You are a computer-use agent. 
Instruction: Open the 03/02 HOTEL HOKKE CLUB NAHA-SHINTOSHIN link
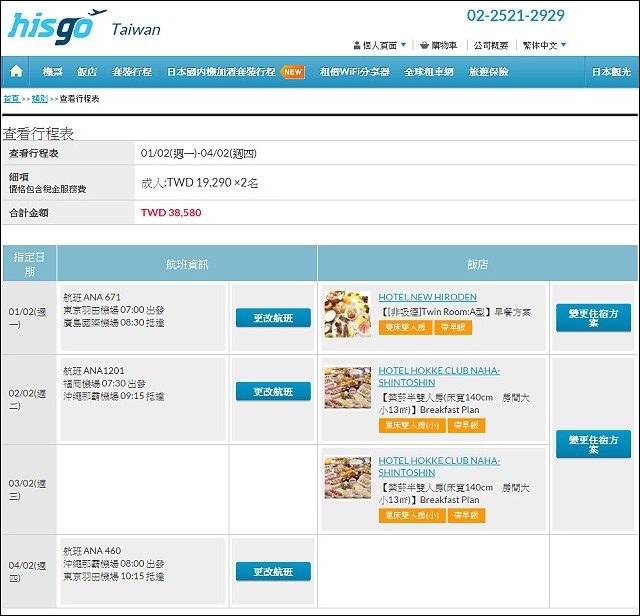[439, 467]
